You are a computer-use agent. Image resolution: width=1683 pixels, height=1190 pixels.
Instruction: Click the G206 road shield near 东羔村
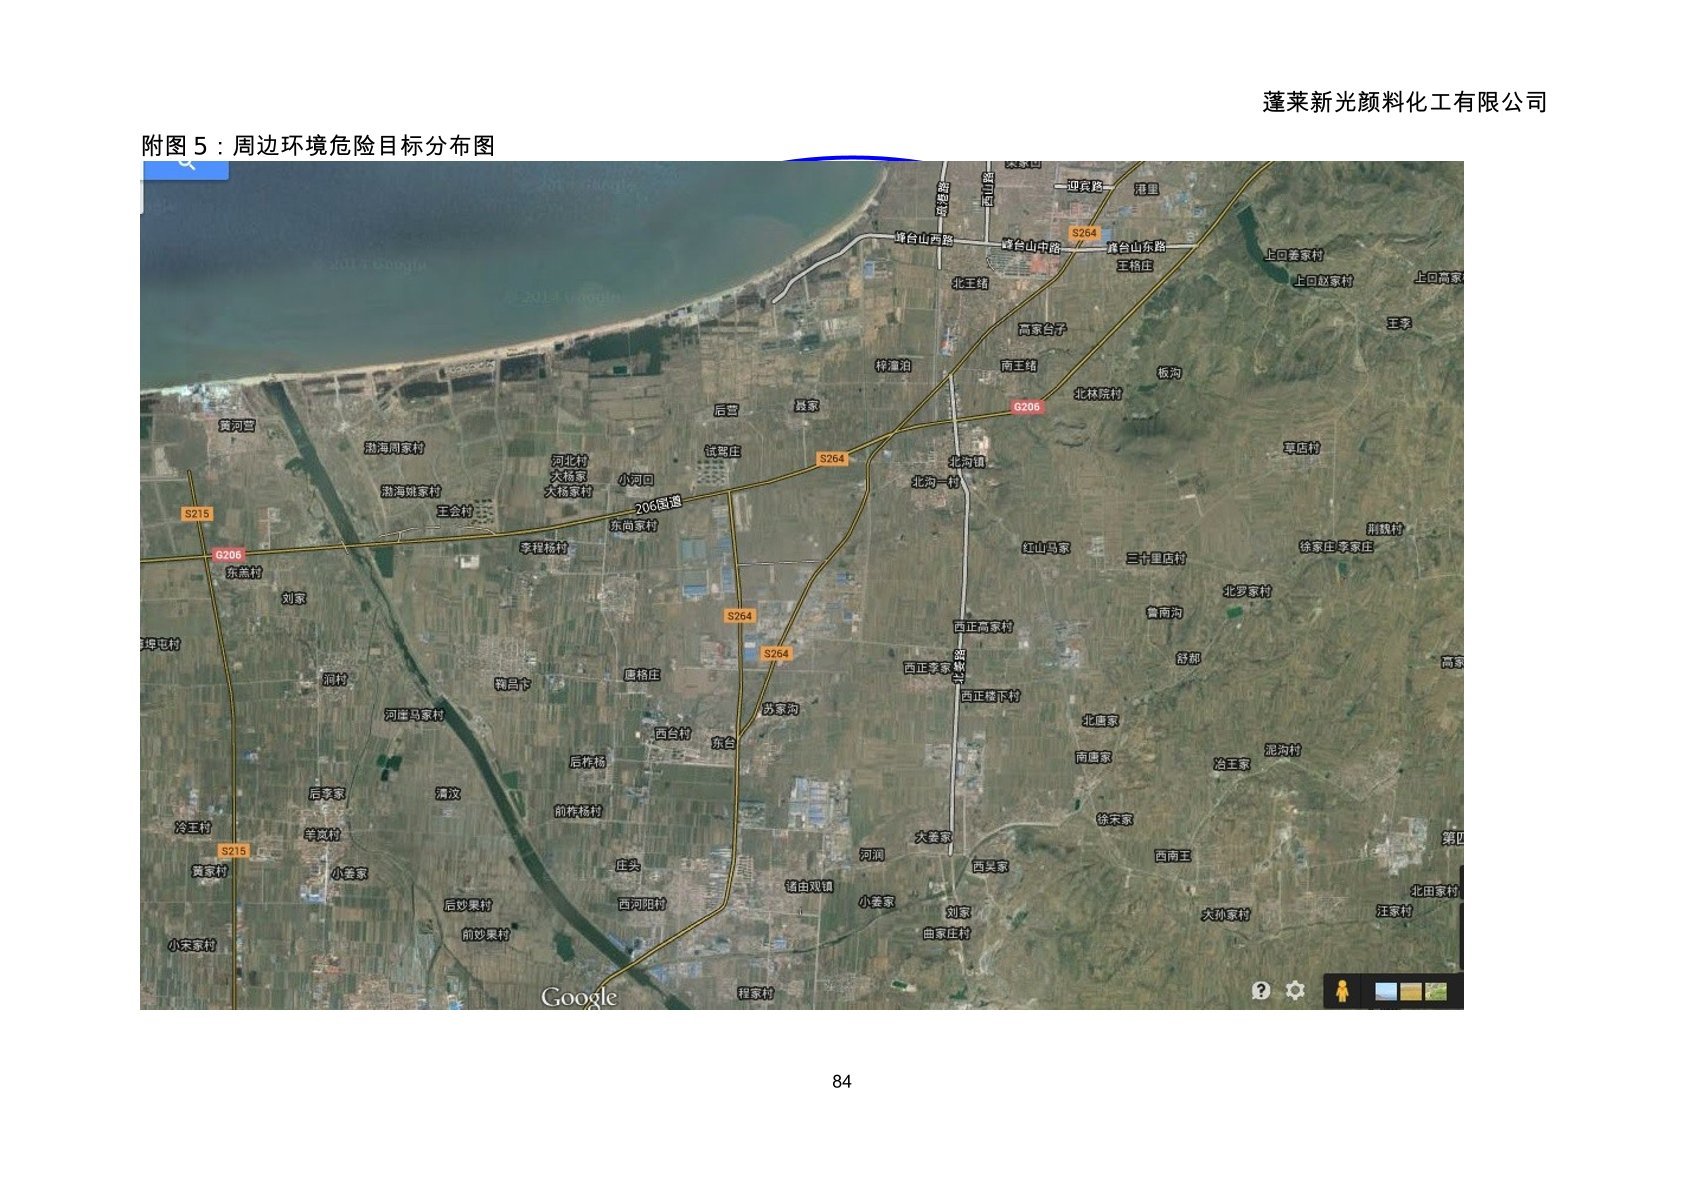click(x=228, y=555)
